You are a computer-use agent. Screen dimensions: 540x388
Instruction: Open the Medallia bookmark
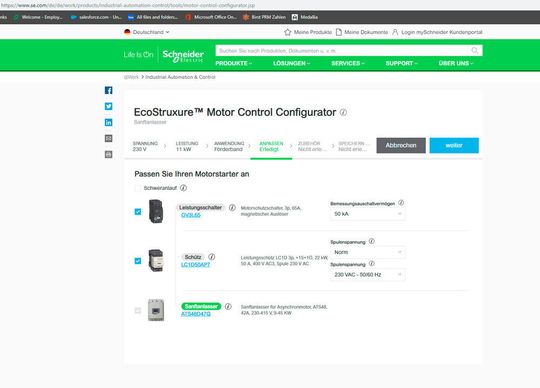coord(305,17)
